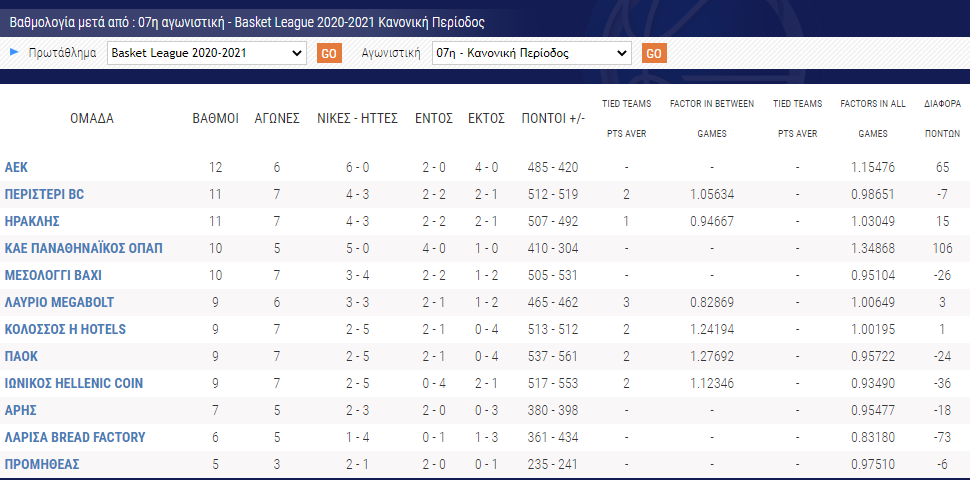The width and height of the screenshot is (971, 480).
Task: Click the ΠΟΝΤΟΙ +/- column header
Action: point(553,118)
